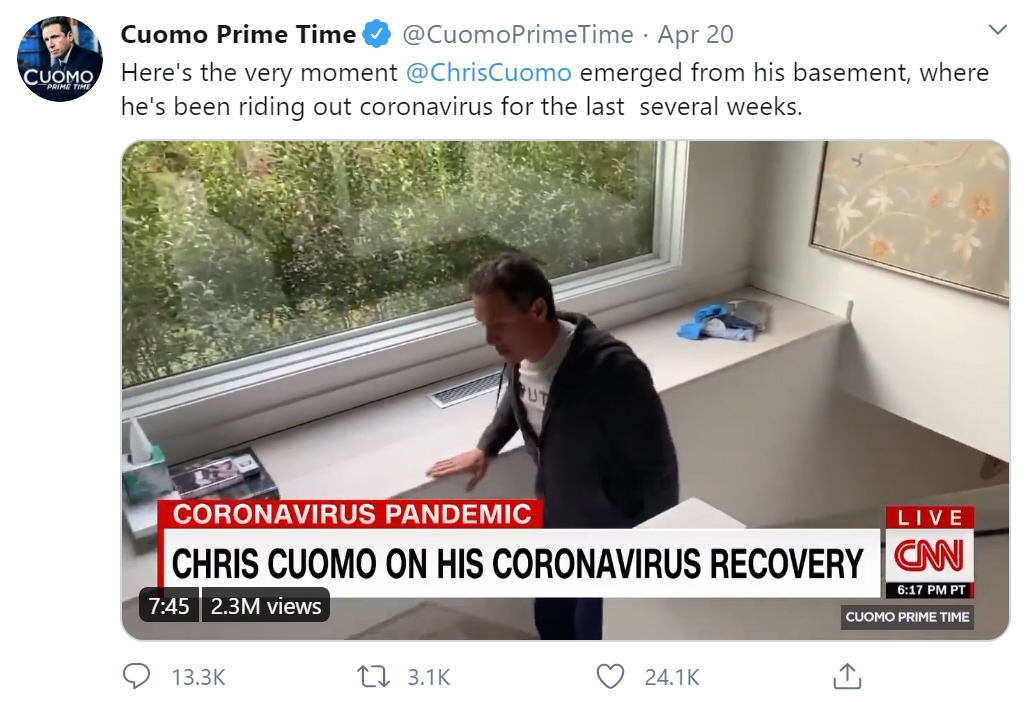1031x702 pixels.
Task: Click the 7:45 video duration badge
Action: coord(169,605)
